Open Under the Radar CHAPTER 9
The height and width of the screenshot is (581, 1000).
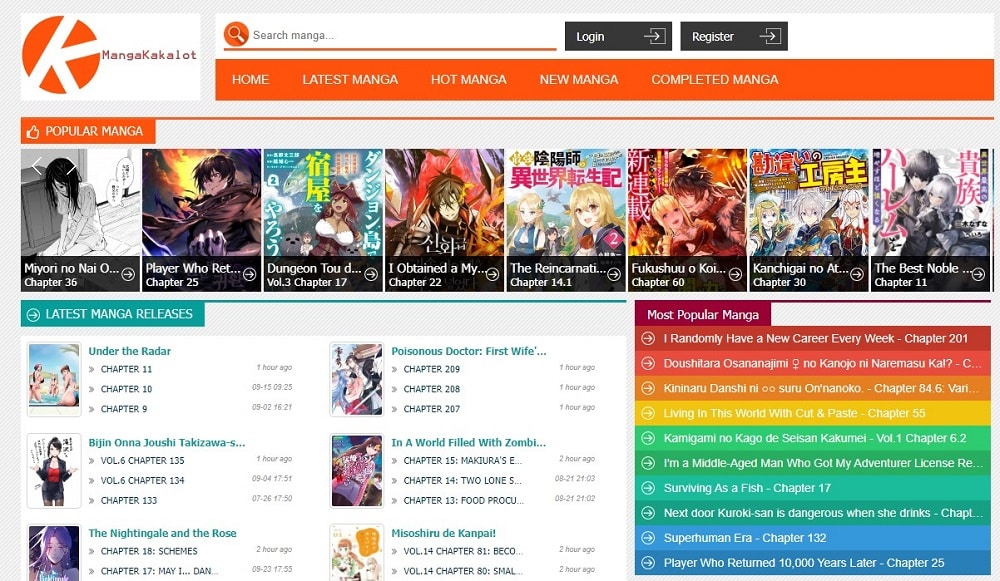pos(124,409)
